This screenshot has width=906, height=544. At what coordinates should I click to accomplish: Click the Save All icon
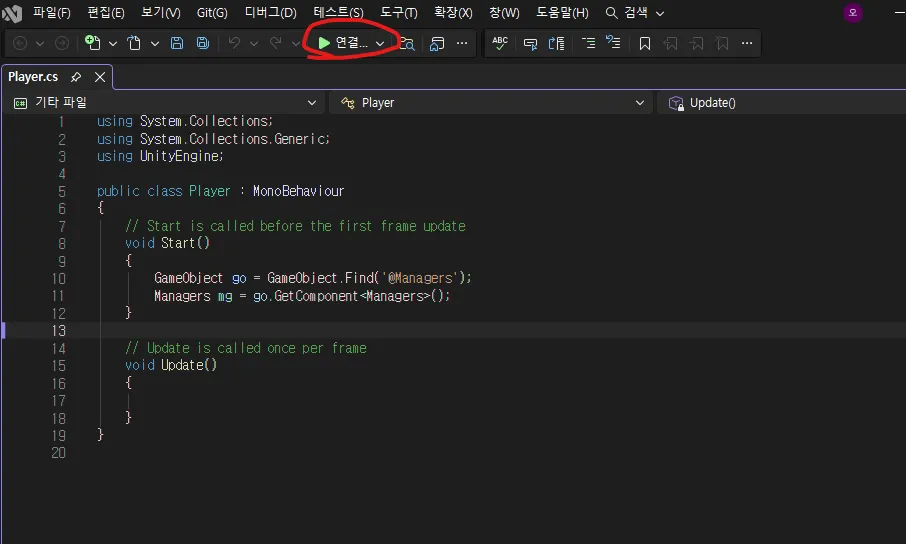pyautogui.click(x=203, y=43)
